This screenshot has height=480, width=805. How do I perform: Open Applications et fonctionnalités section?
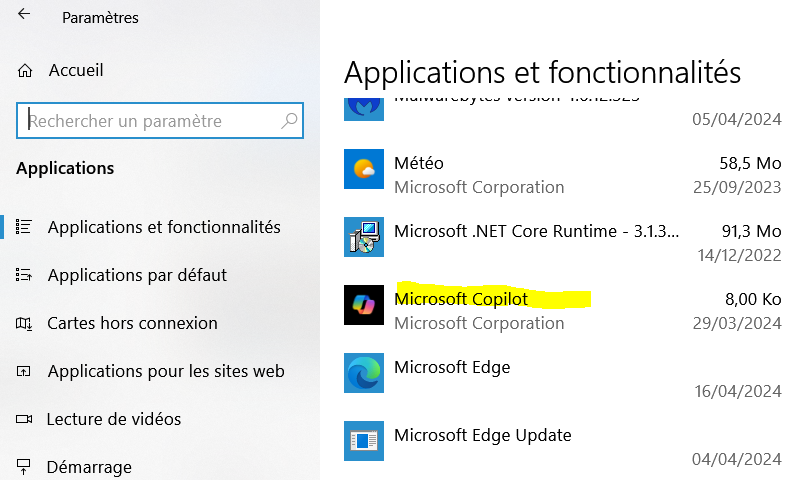pos(164,227)
